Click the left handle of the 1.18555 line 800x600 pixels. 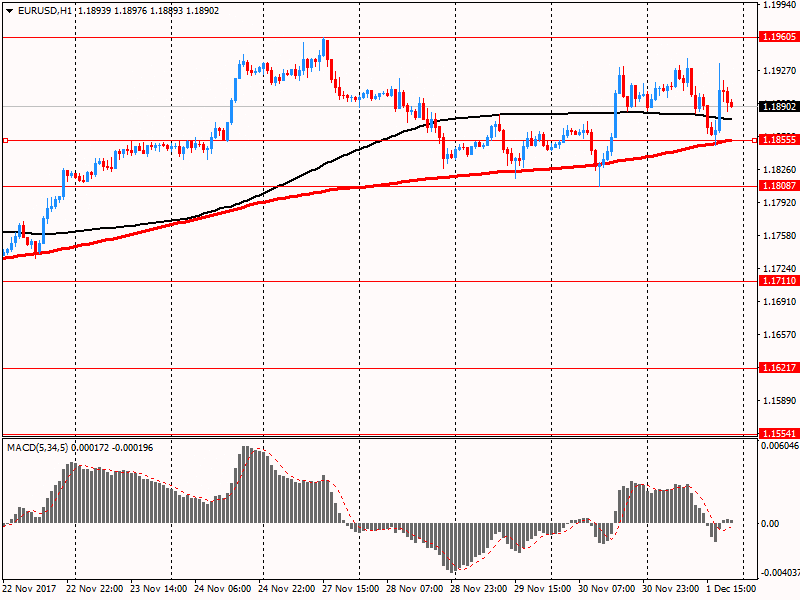pyautogui.click(x=6, y=140)
